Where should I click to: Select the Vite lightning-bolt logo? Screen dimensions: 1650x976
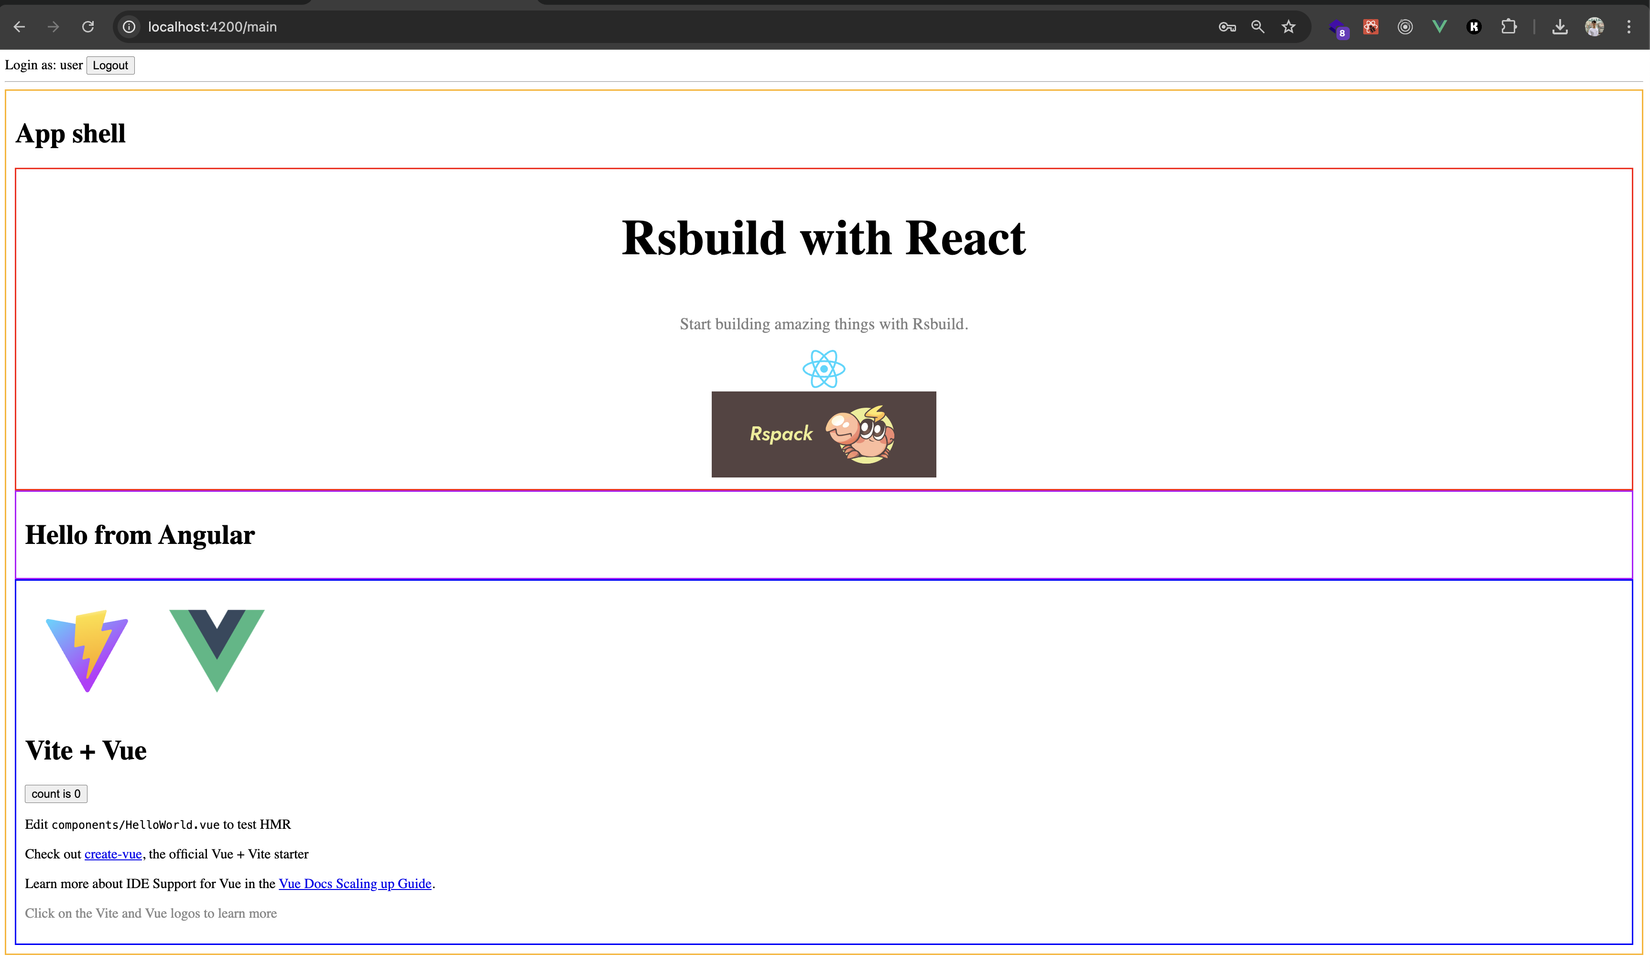pyautogui.click(x=87, y=652)
